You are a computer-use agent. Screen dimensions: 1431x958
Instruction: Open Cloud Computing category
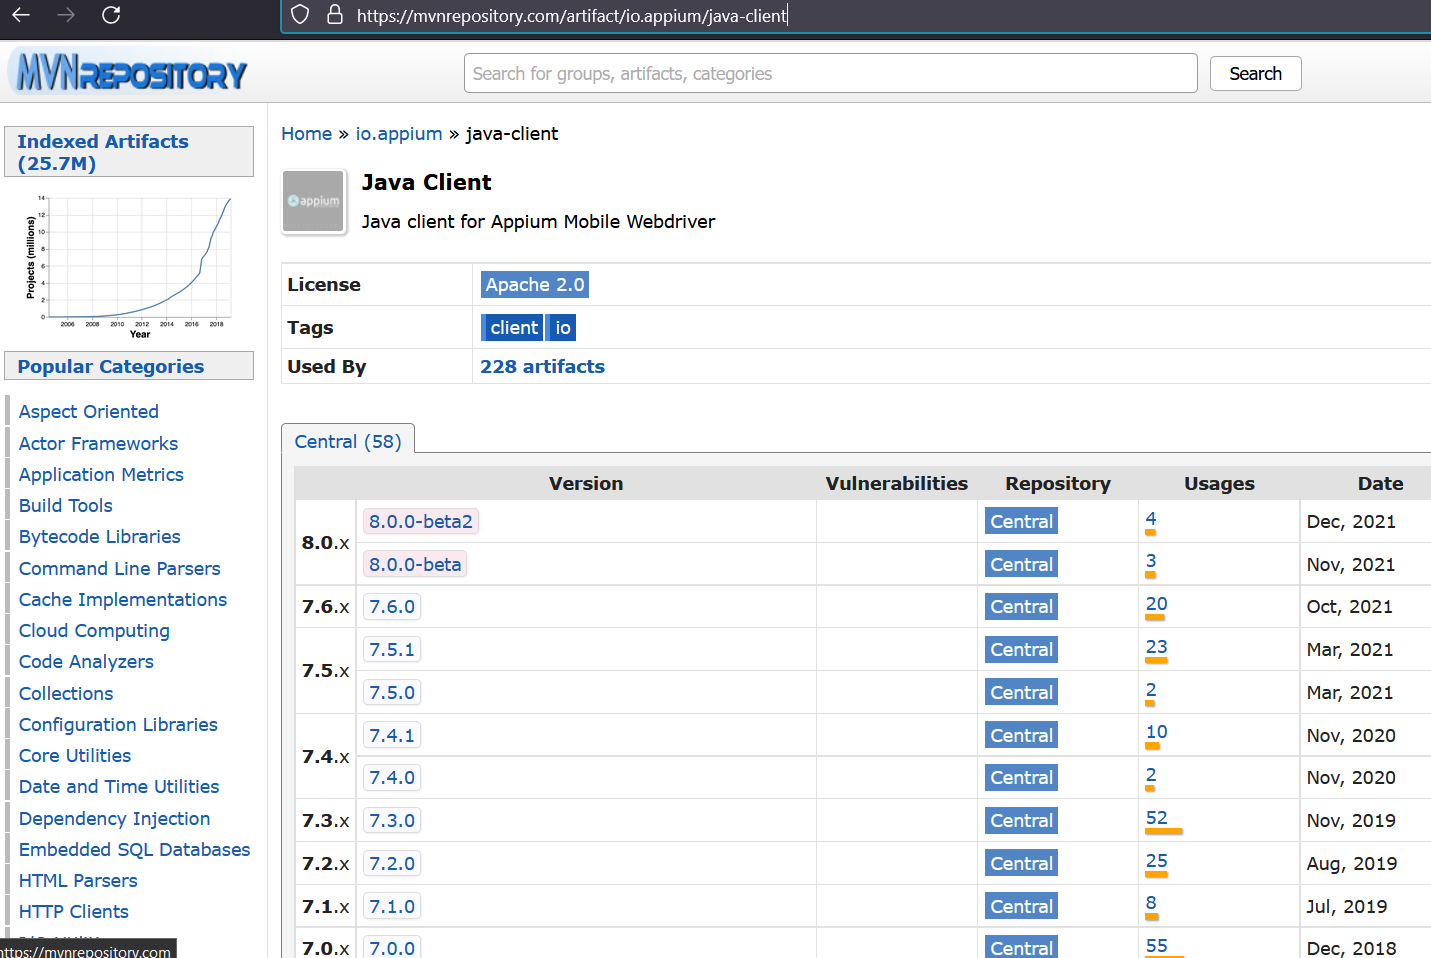(94, 631)
